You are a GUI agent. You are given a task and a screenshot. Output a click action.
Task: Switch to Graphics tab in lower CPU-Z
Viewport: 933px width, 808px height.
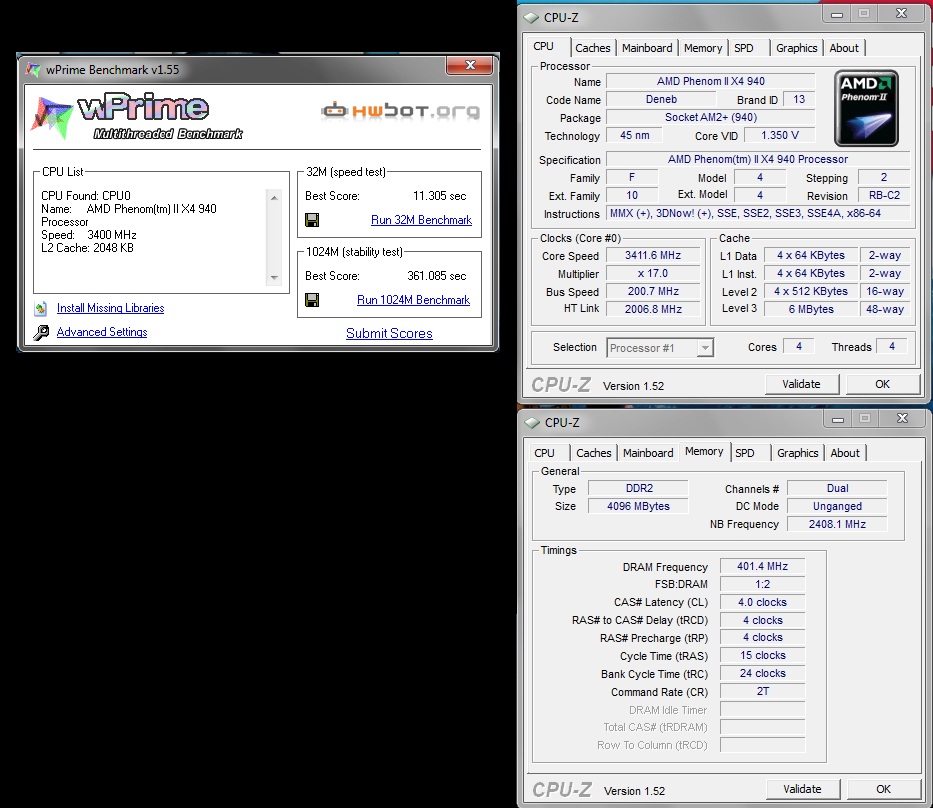[798, 453]
